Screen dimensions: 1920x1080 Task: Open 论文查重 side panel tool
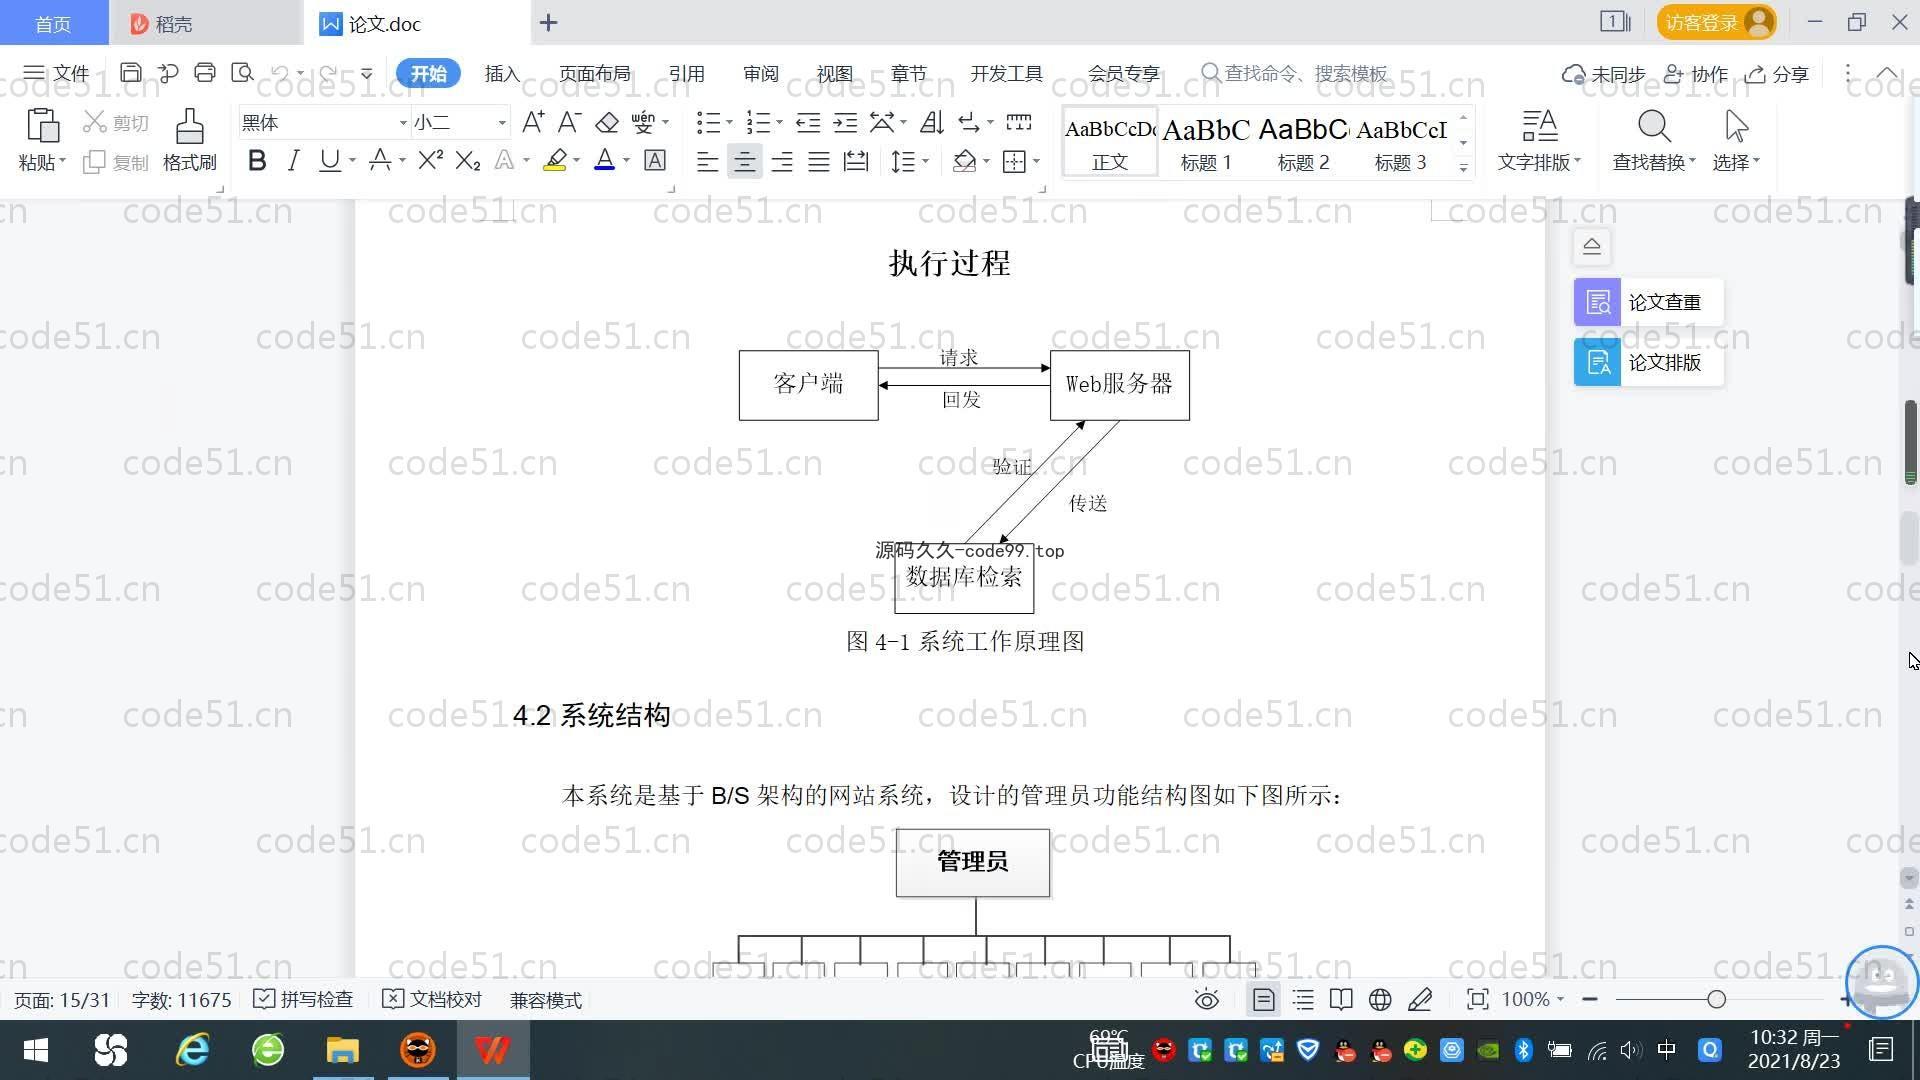coord(1648,302)
